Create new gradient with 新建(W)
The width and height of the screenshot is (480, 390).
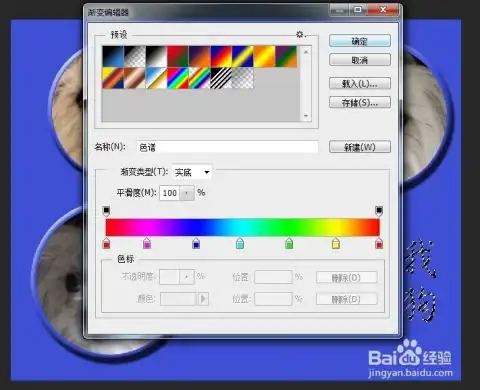pos(360,147)
